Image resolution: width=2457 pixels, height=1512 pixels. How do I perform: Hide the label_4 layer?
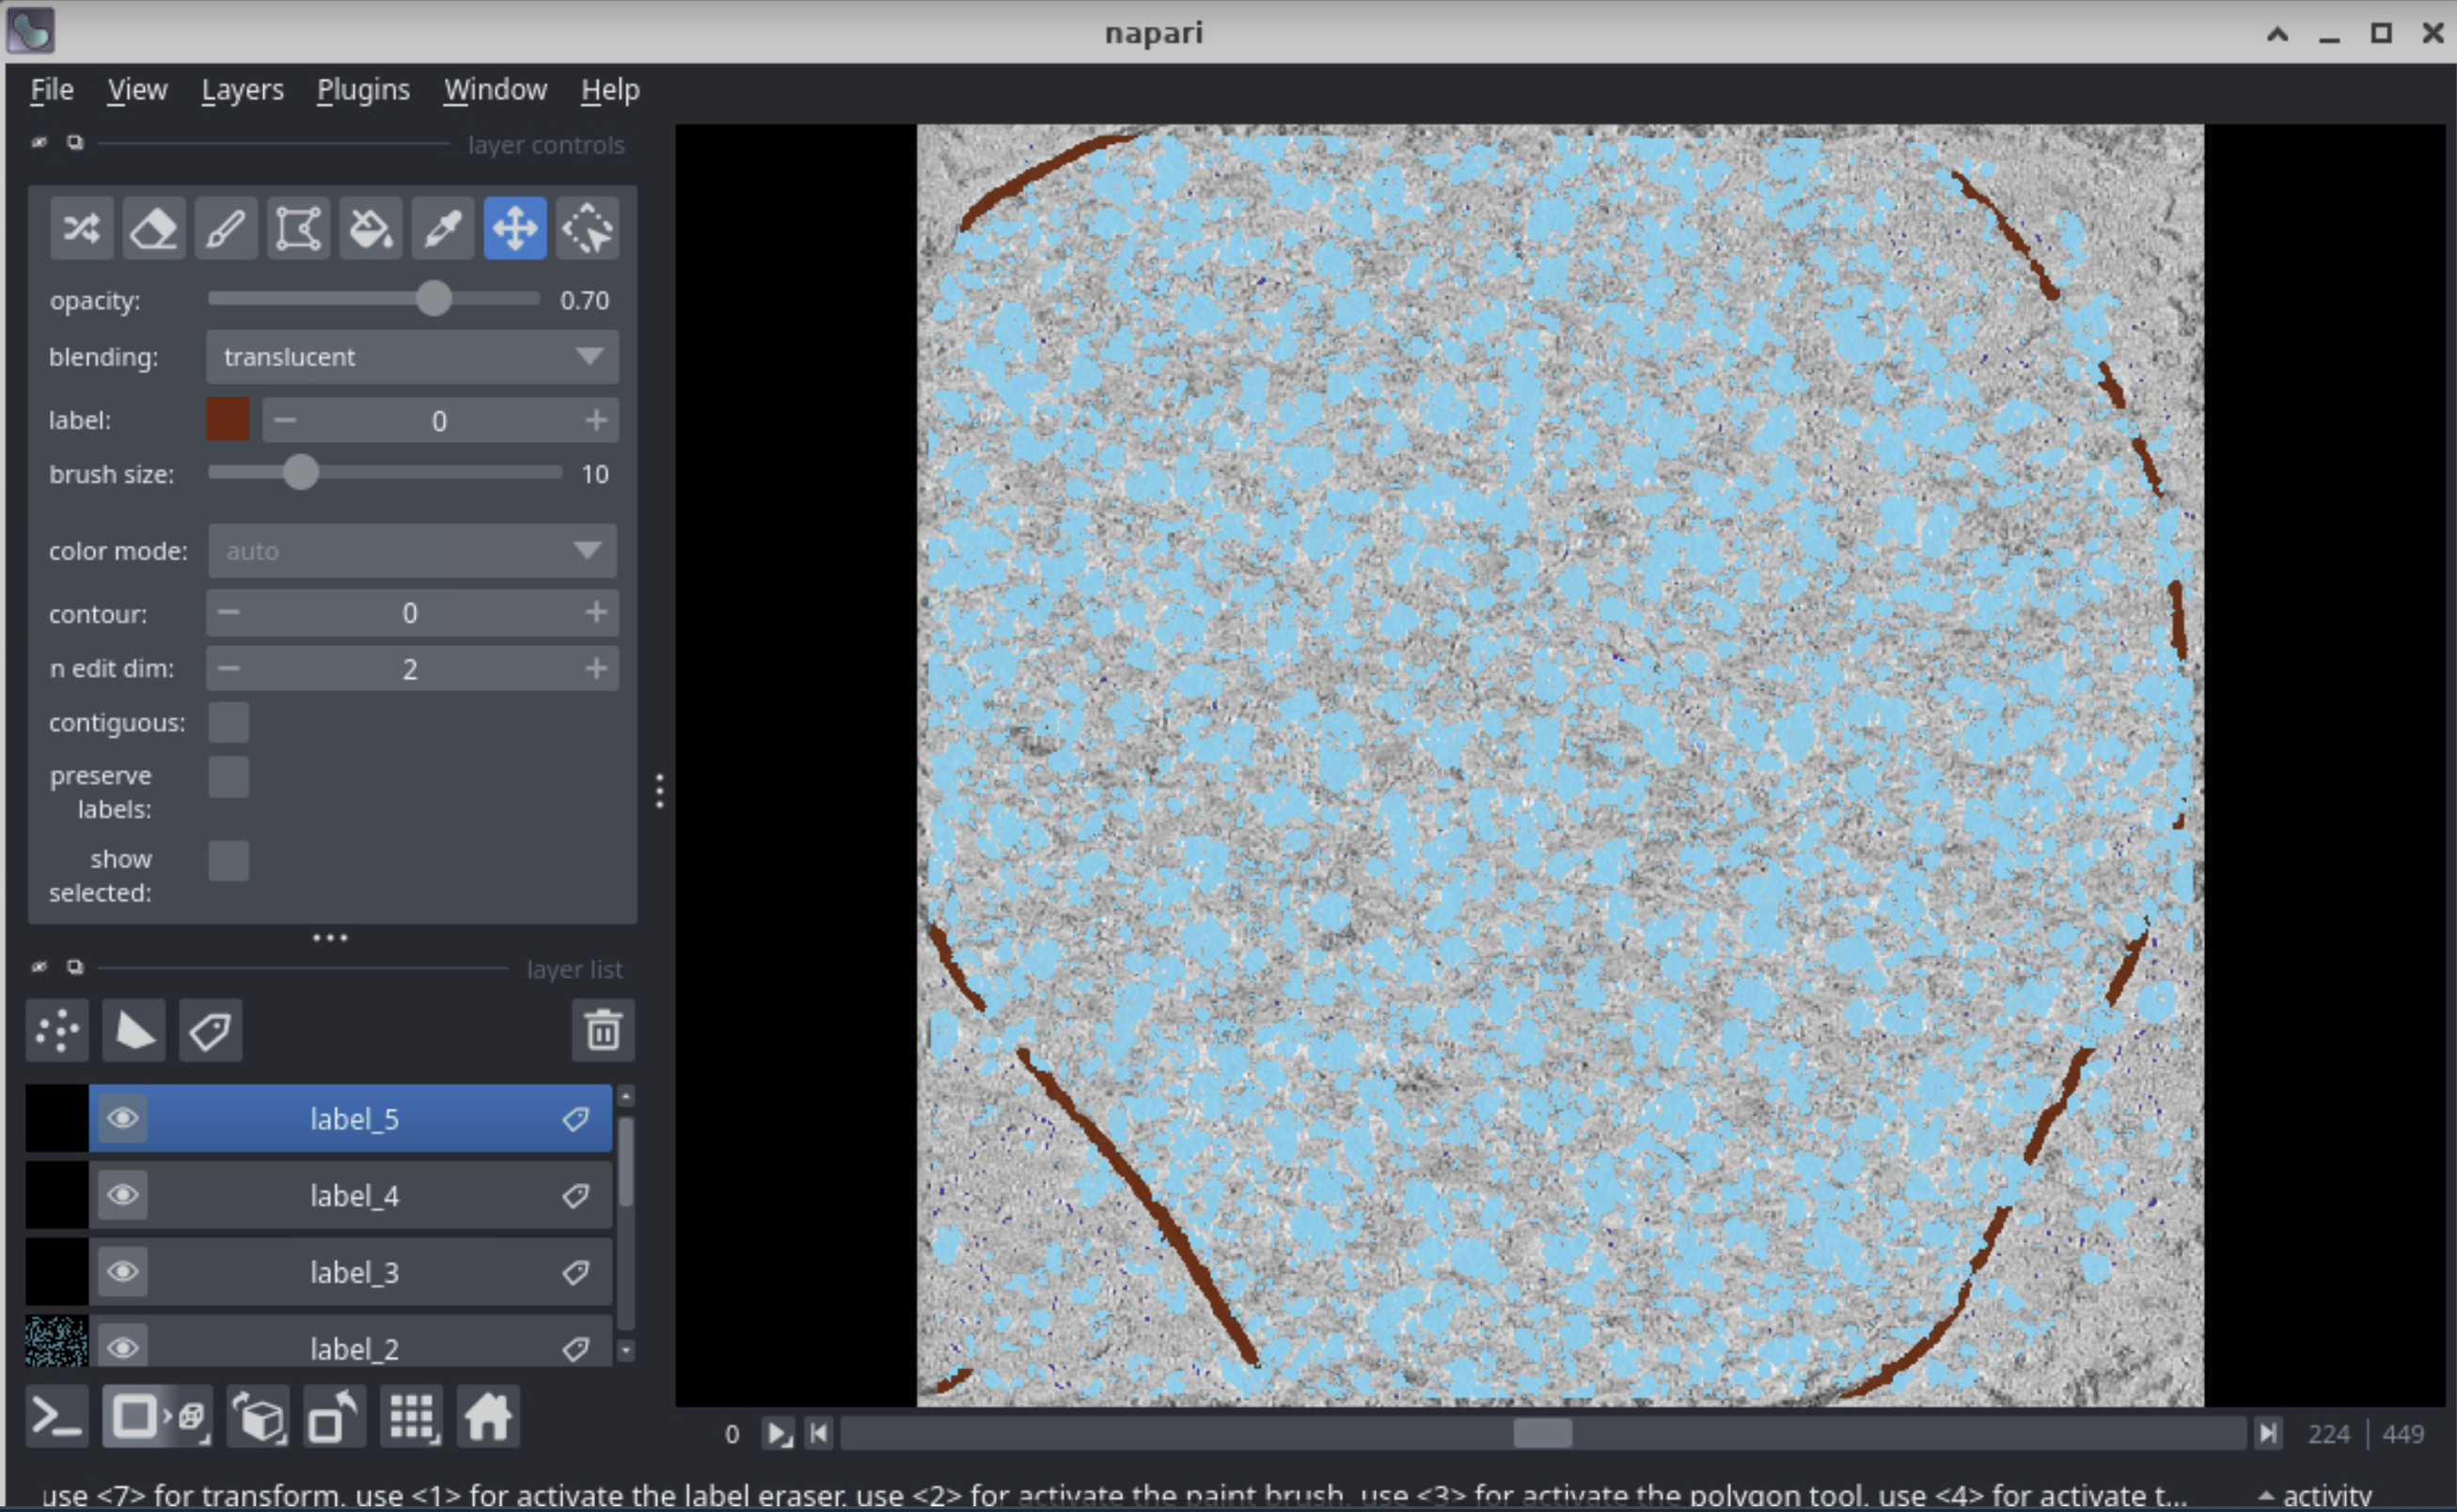123,1195
